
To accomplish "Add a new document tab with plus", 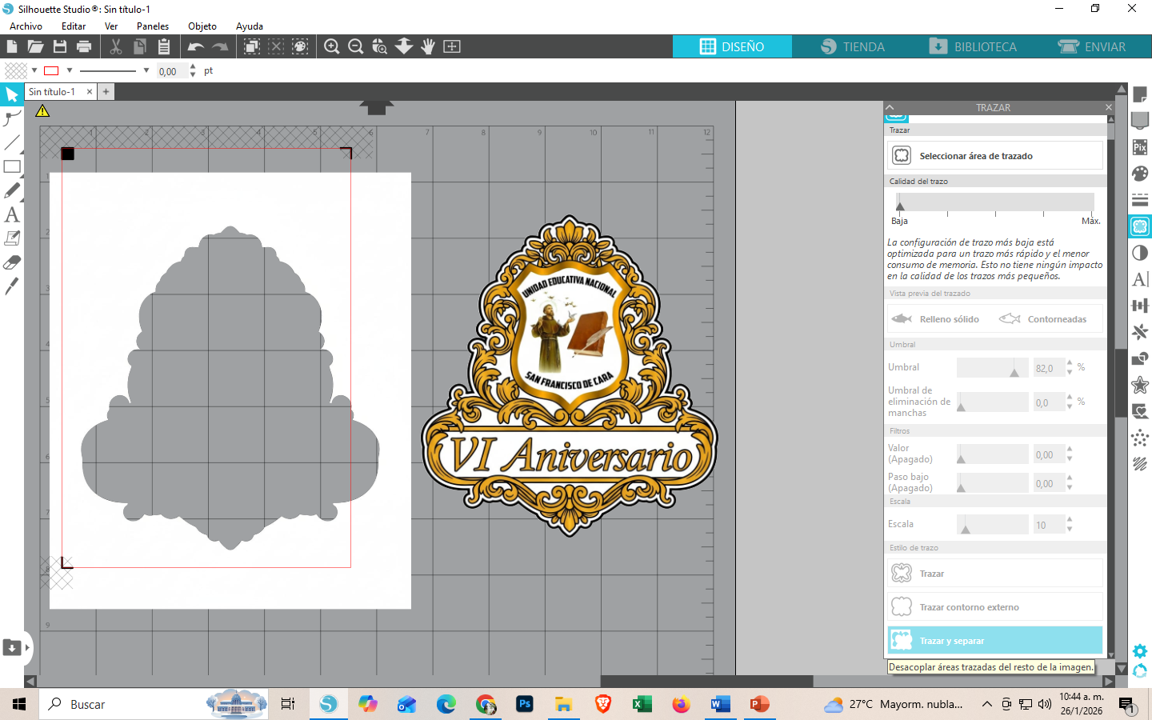I will (106, 92).
